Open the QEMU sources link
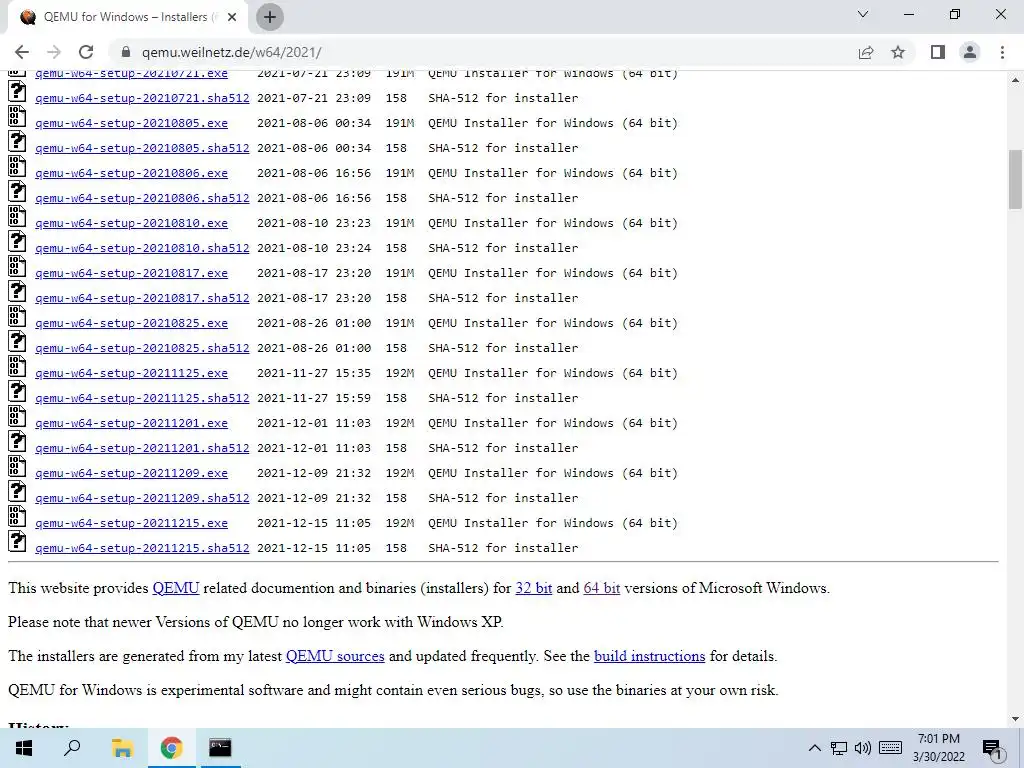Screen dimensions: 1024x768 pyautogui.click(x=335, y=656)
